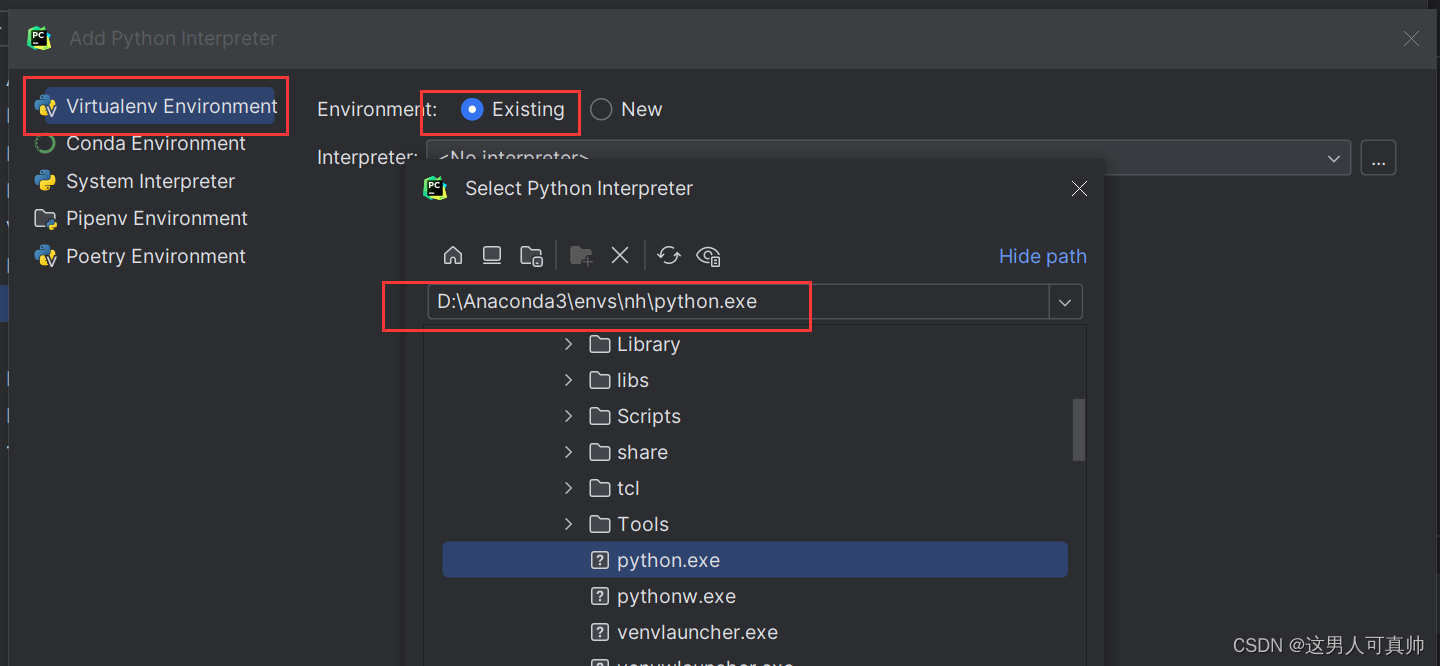
Task: Click the Hide path link
Action: pos(1043,256)
